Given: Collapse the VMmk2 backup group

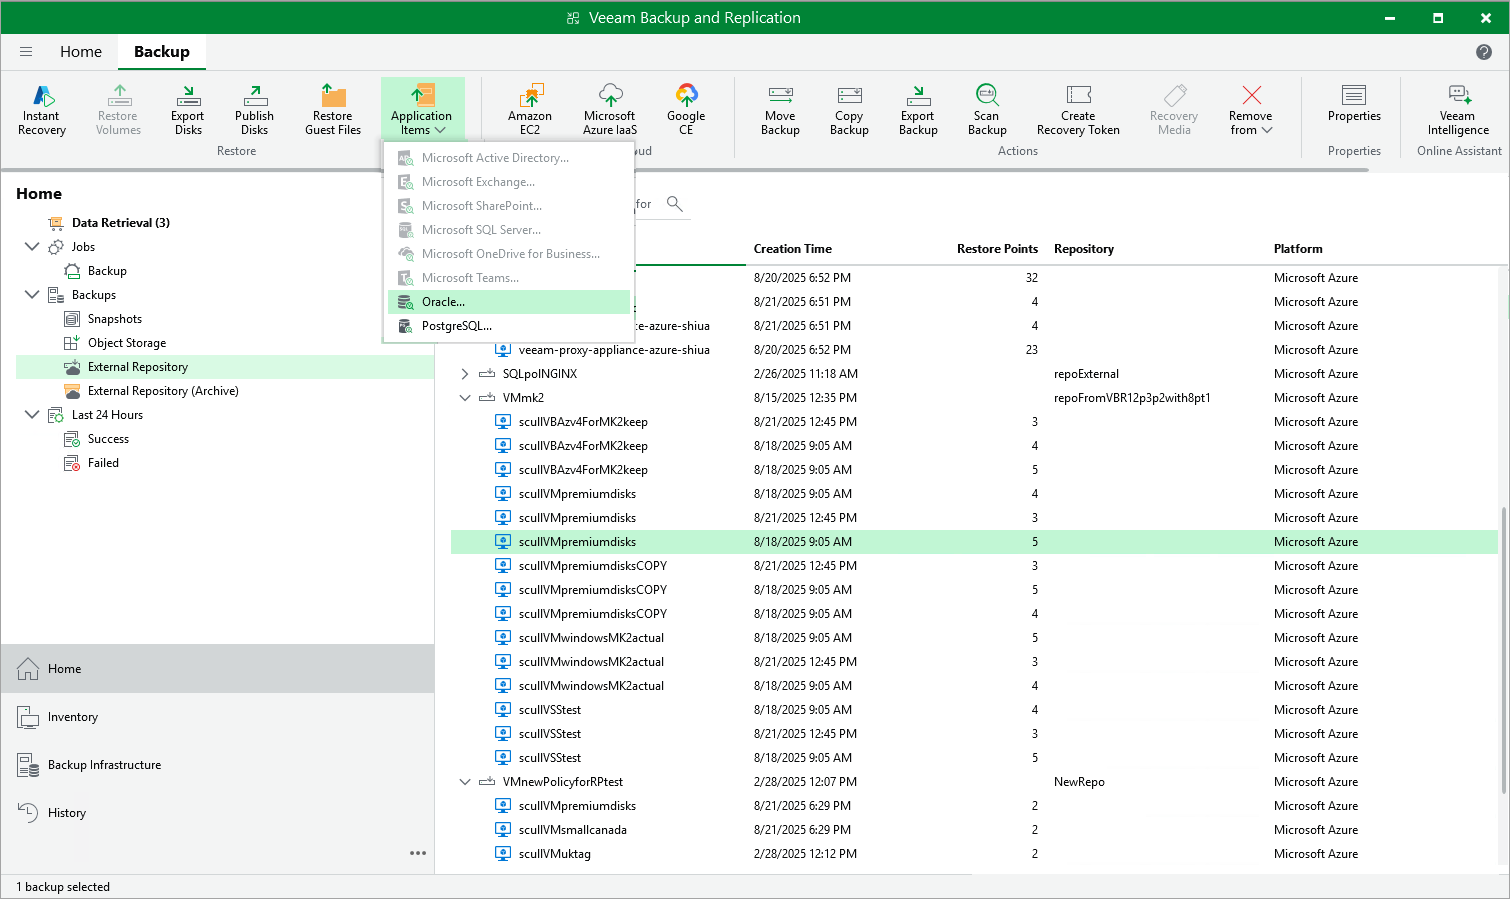Looking at the screenshot, I should 464,398.
